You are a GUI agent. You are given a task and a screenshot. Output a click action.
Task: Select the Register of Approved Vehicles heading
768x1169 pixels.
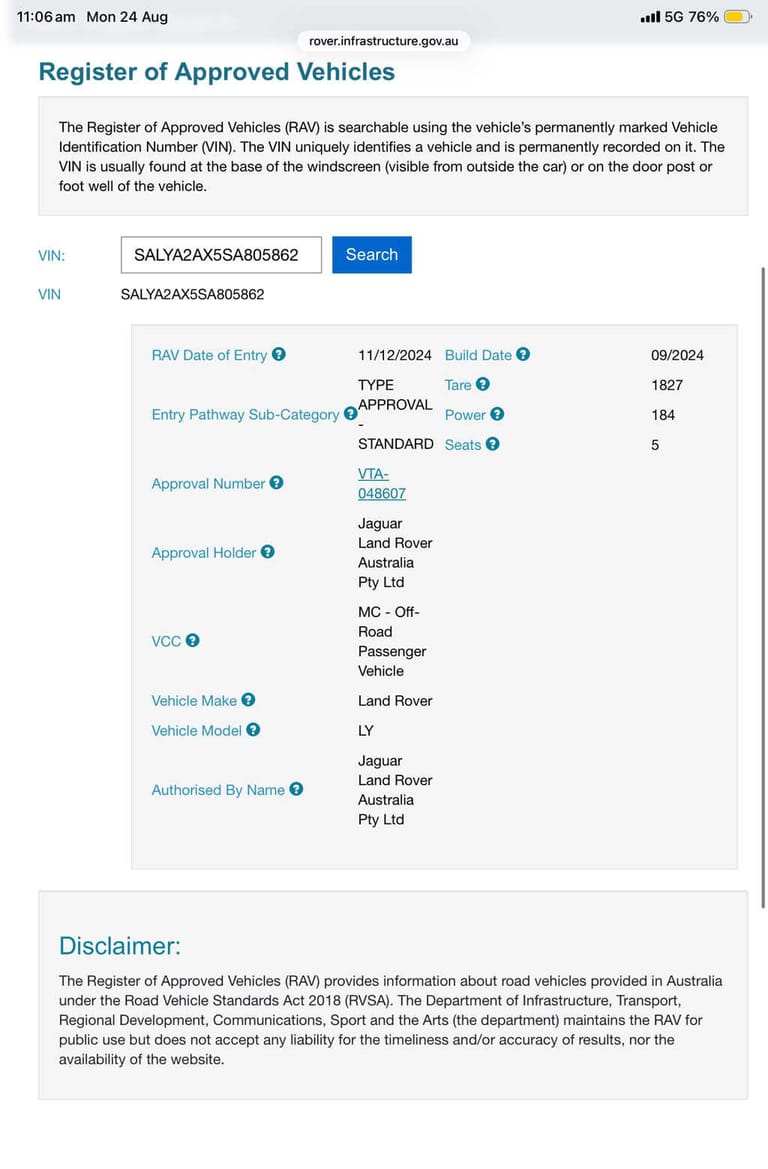pyautogui.click(x=217, y=72)
